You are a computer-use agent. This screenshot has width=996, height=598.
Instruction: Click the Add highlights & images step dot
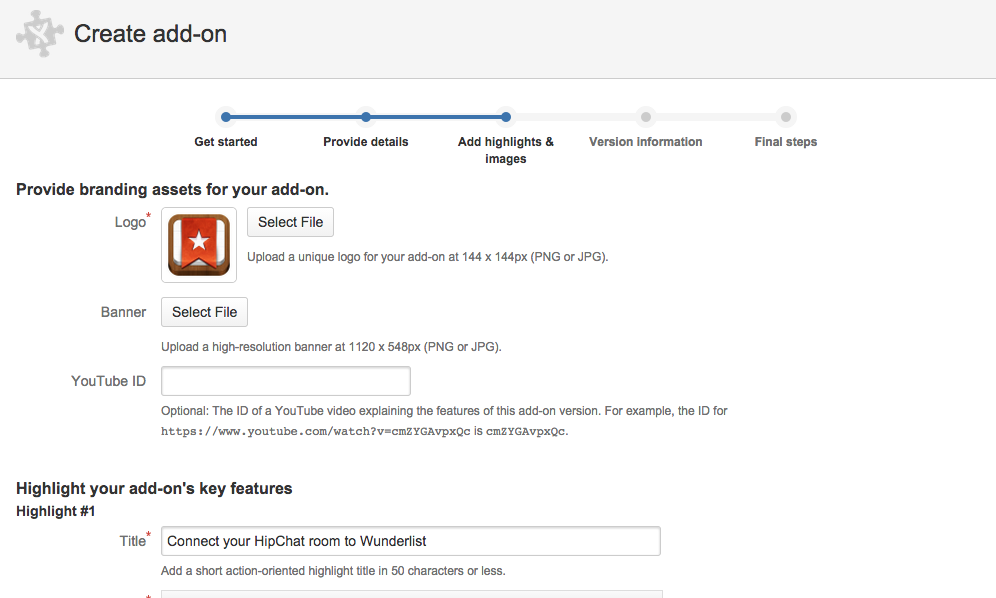click(506, 117)
